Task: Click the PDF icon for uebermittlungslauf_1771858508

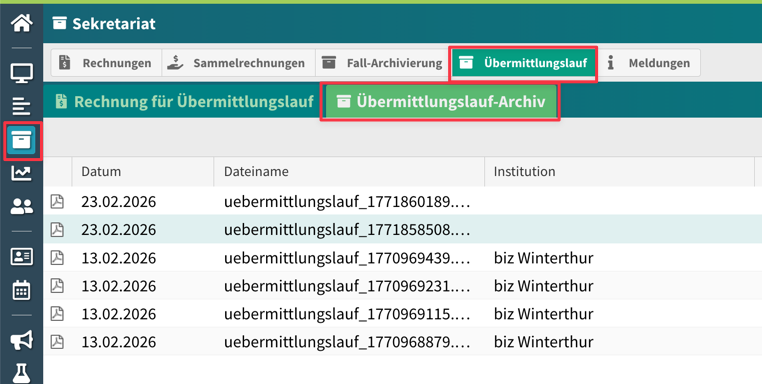Action: point(57,229)
